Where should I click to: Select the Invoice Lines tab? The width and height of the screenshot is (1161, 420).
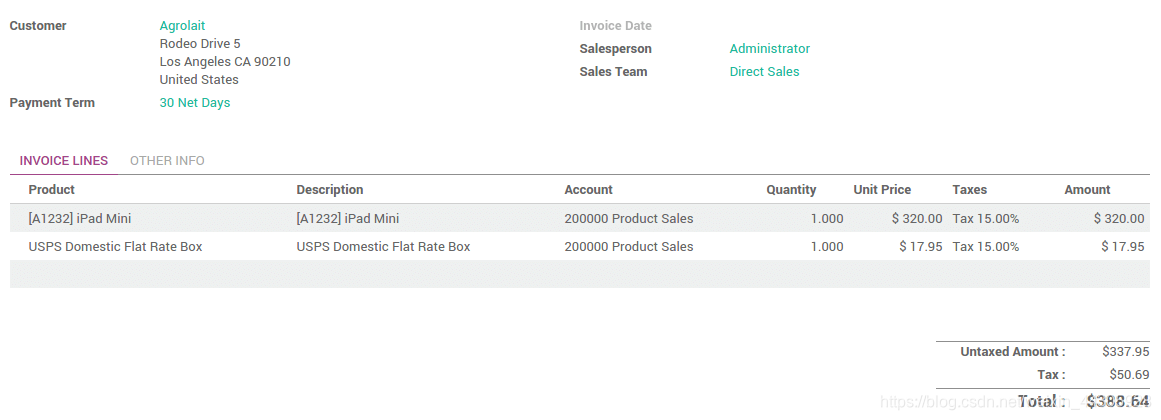[64, 161]
